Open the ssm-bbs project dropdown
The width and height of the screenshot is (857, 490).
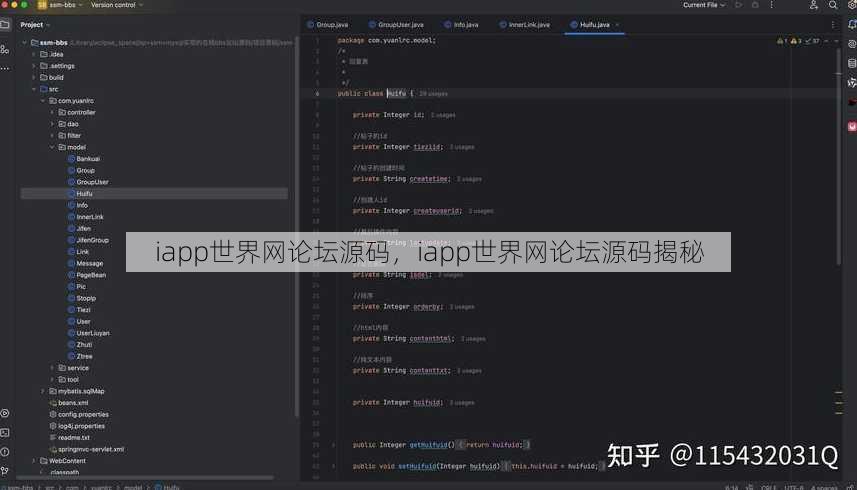point(62,5)
